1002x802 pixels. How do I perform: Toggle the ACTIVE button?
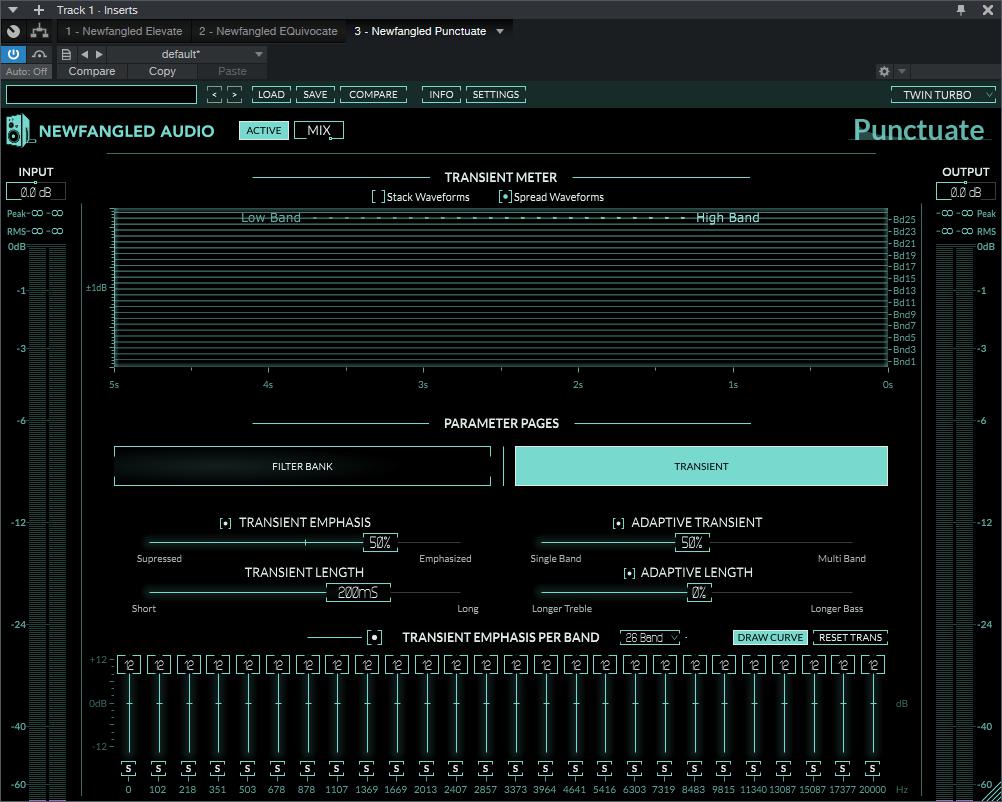(x=264, y=130)
